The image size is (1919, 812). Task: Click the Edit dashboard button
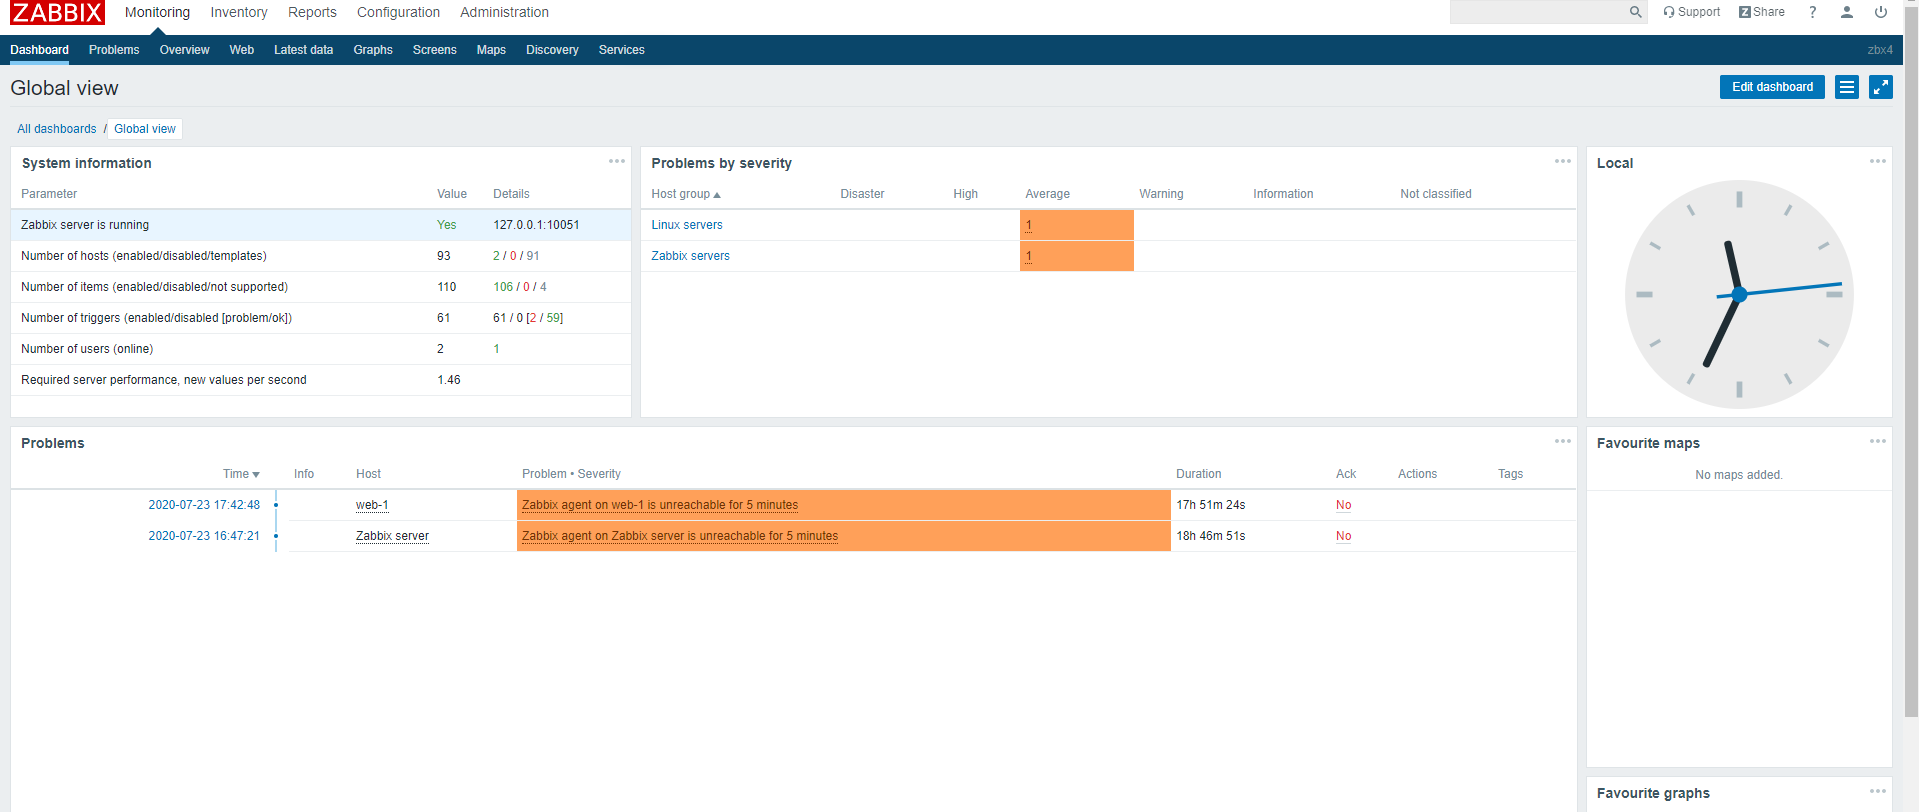tap(1772, 87)
